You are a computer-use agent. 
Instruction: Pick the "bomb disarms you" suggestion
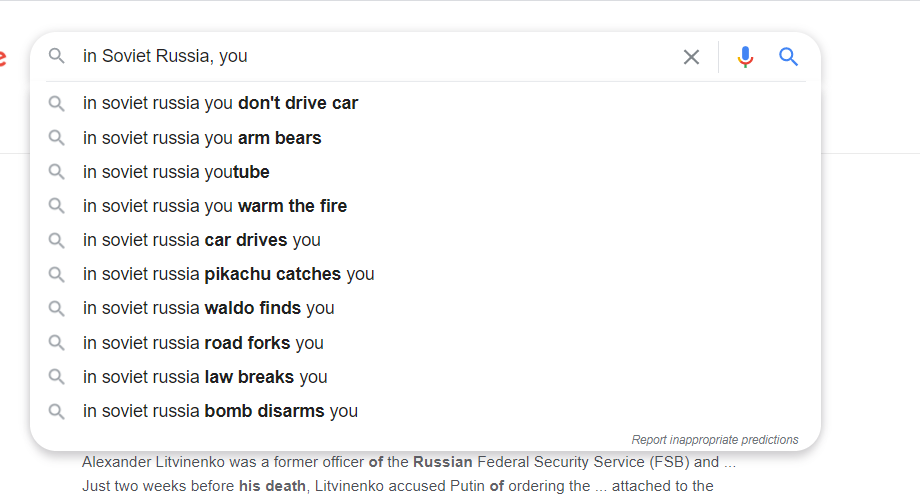click(x=220, y=411)
